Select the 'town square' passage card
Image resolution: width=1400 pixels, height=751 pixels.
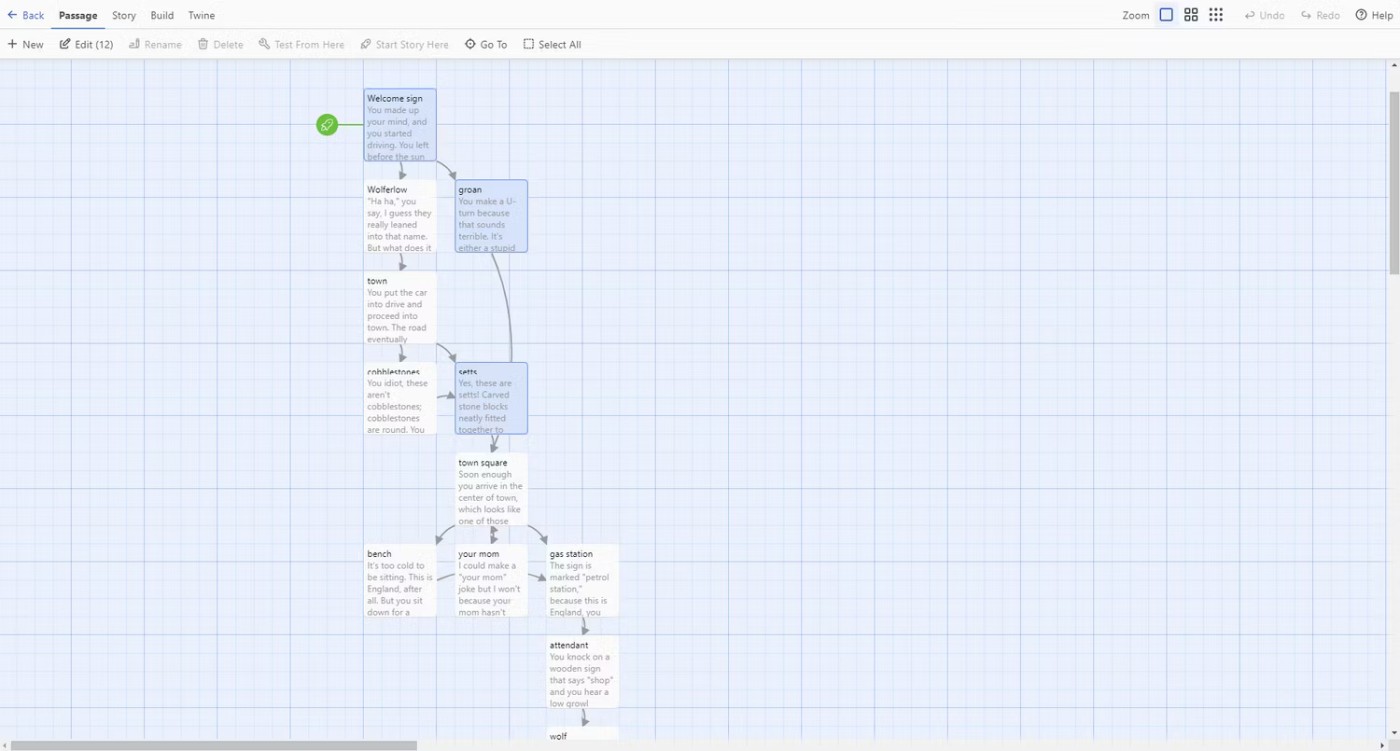point(491,490)
